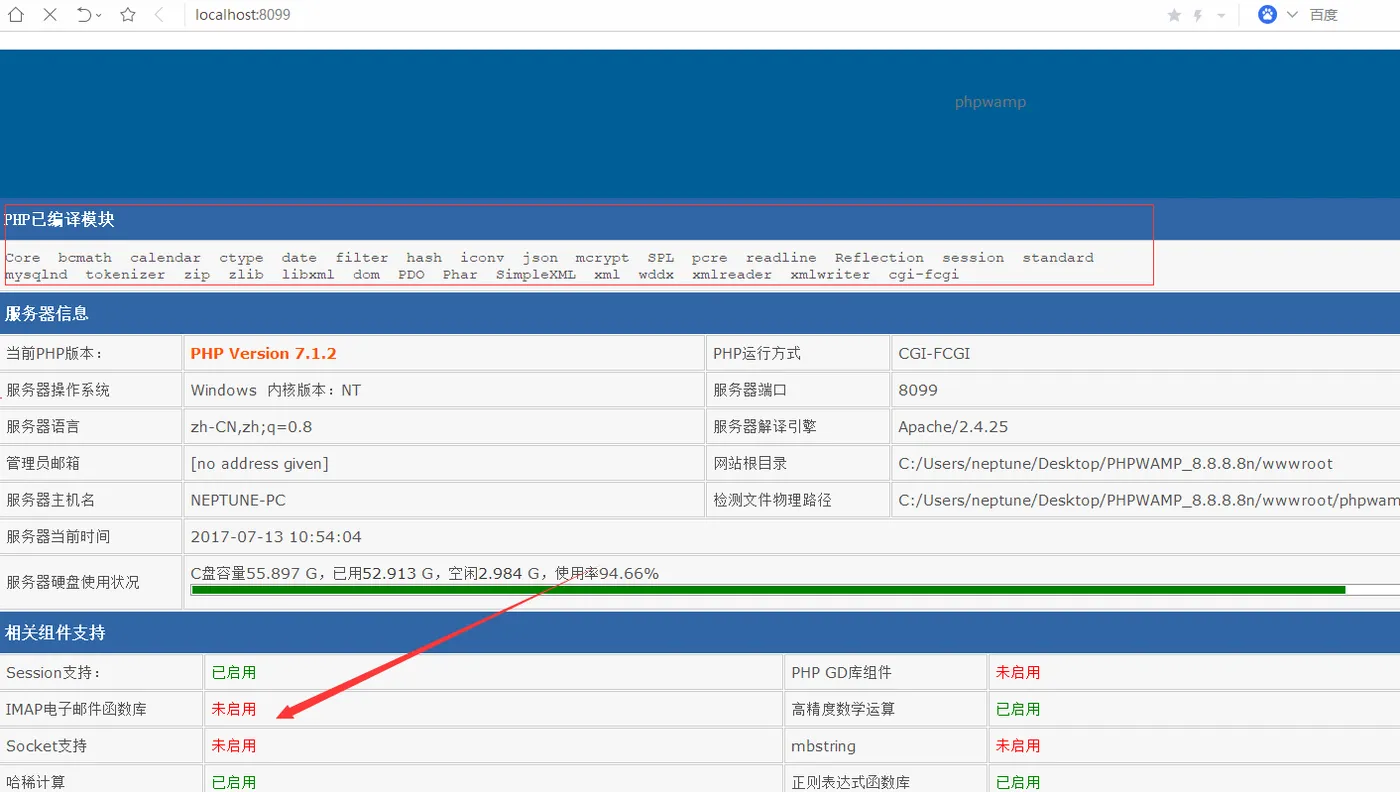The height and width of the screenshot is (792, 1400).
Task: Click the Baidu paw search engine icon
Action: pyautogui.click(x=1267, y=15)
